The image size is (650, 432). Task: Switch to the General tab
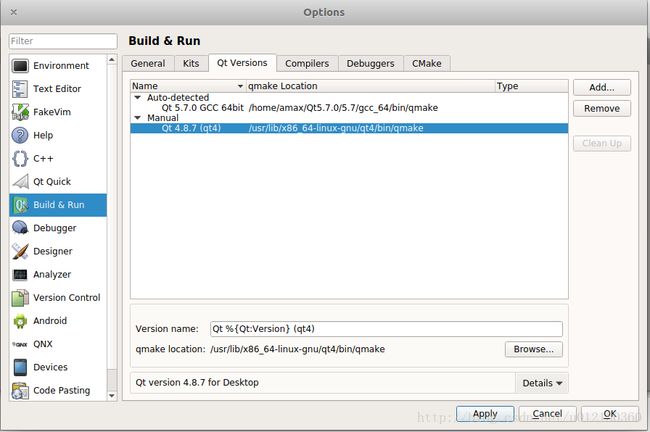pos(148,63)
